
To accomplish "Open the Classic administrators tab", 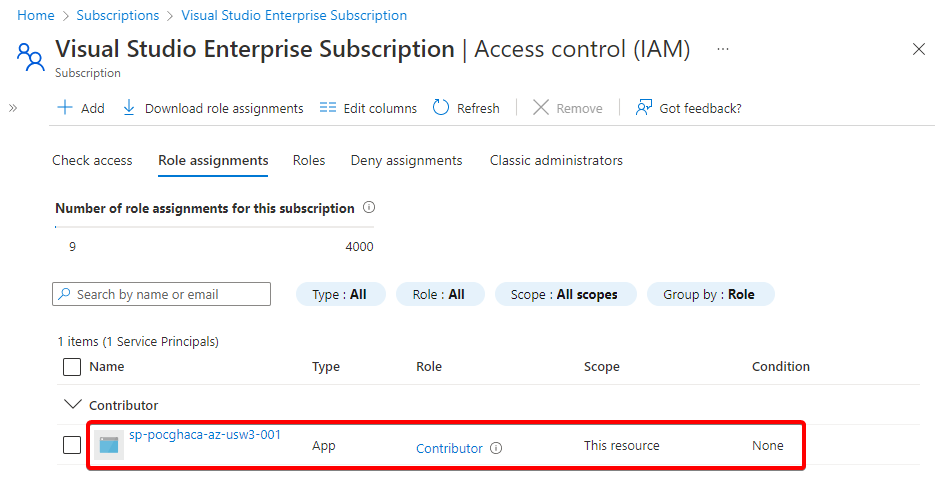I will (556, 160).
